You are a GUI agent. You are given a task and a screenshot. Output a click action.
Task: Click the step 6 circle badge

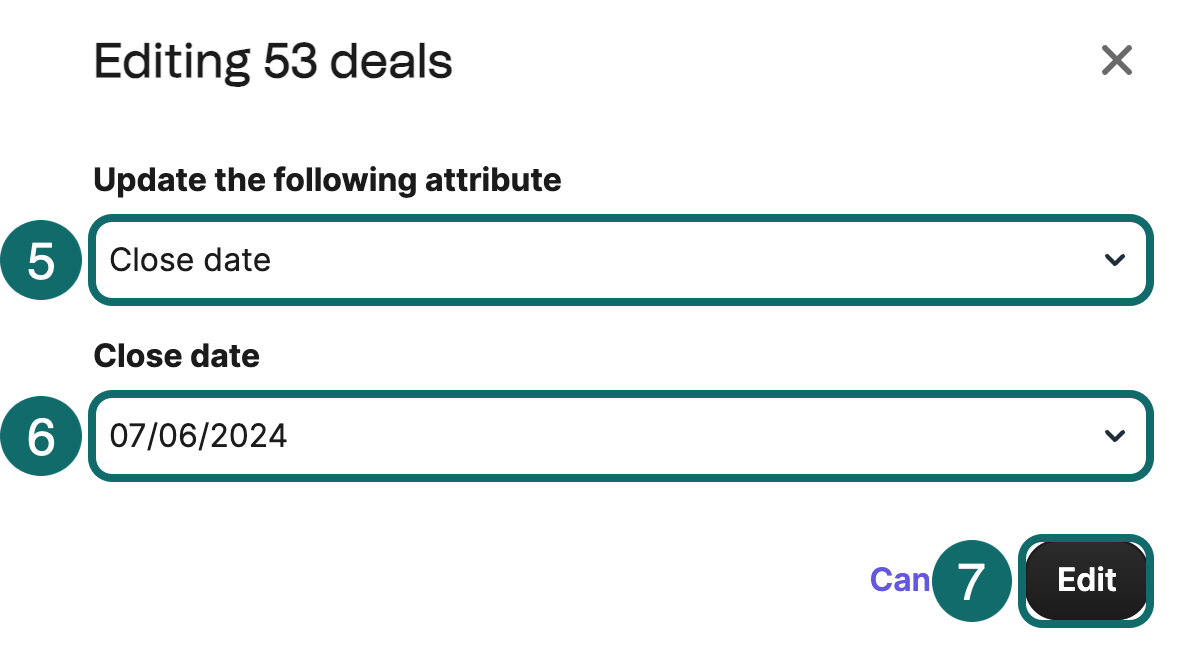(41, 435)
